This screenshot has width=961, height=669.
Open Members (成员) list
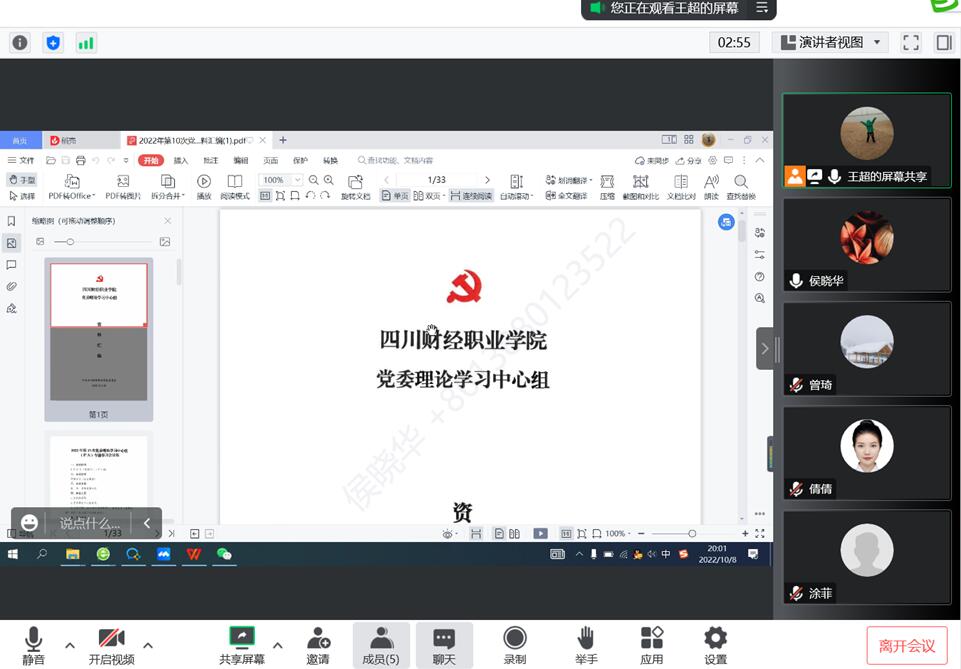click(x=380, y=644)
